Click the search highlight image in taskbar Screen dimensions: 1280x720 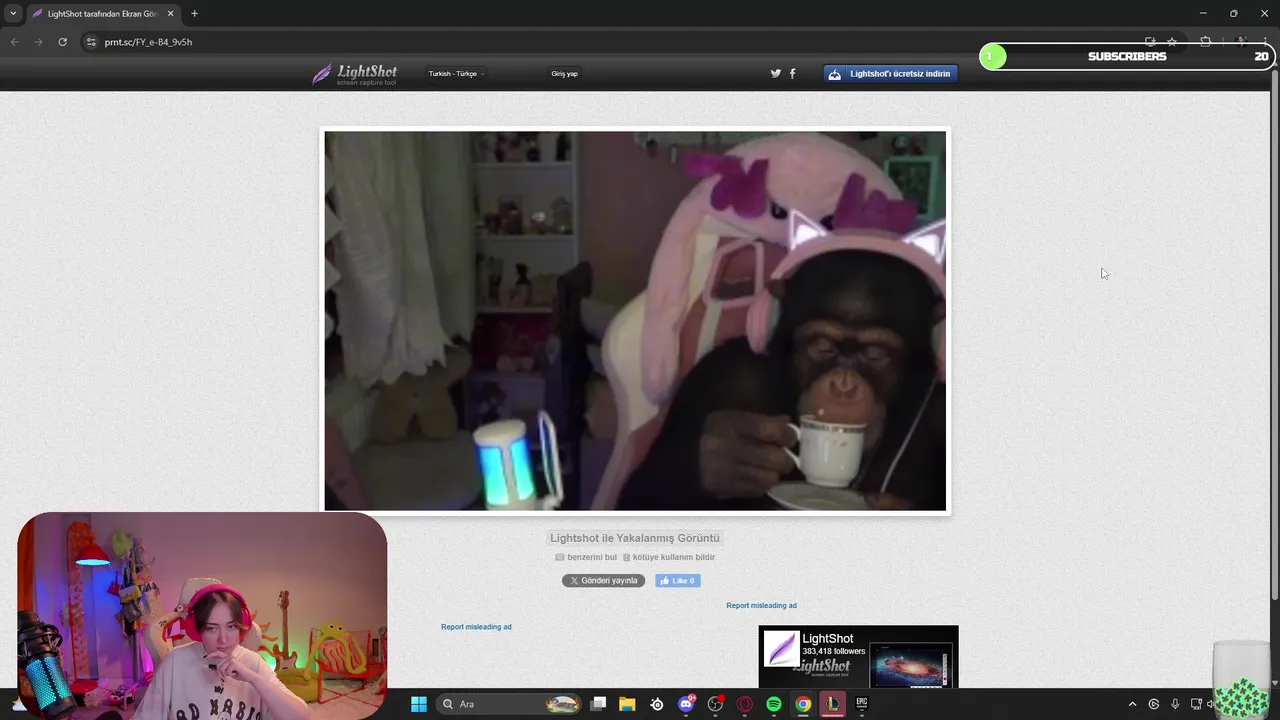(563, 704)
